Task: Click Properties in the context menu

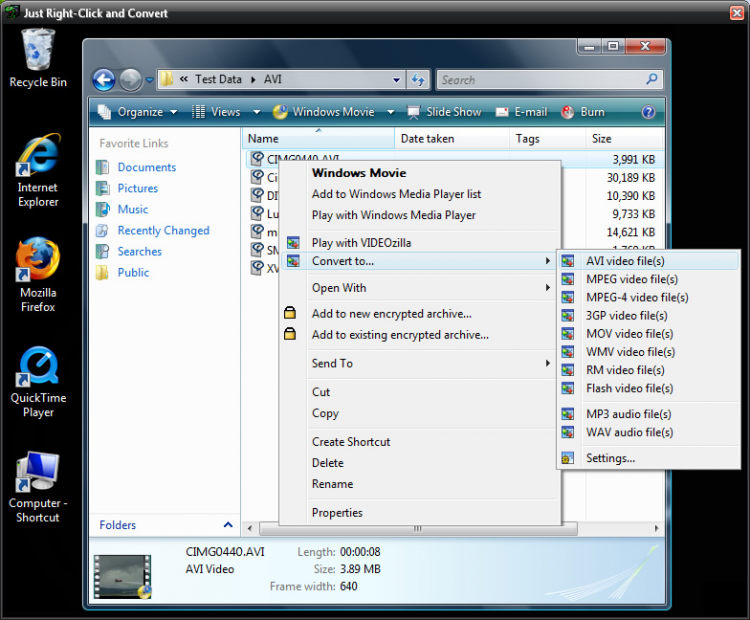Action: click(337, 513)
